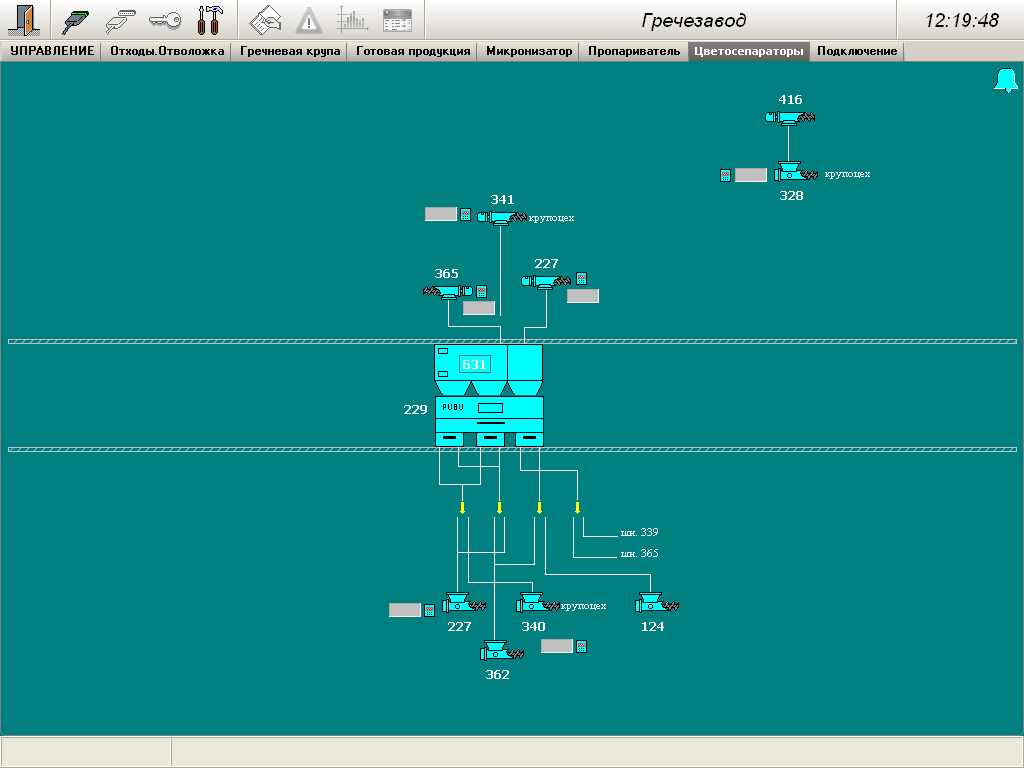Switch to the Микронизатор tab
The height and width of the screenshot is (768, 1024).
coord(529,51)
